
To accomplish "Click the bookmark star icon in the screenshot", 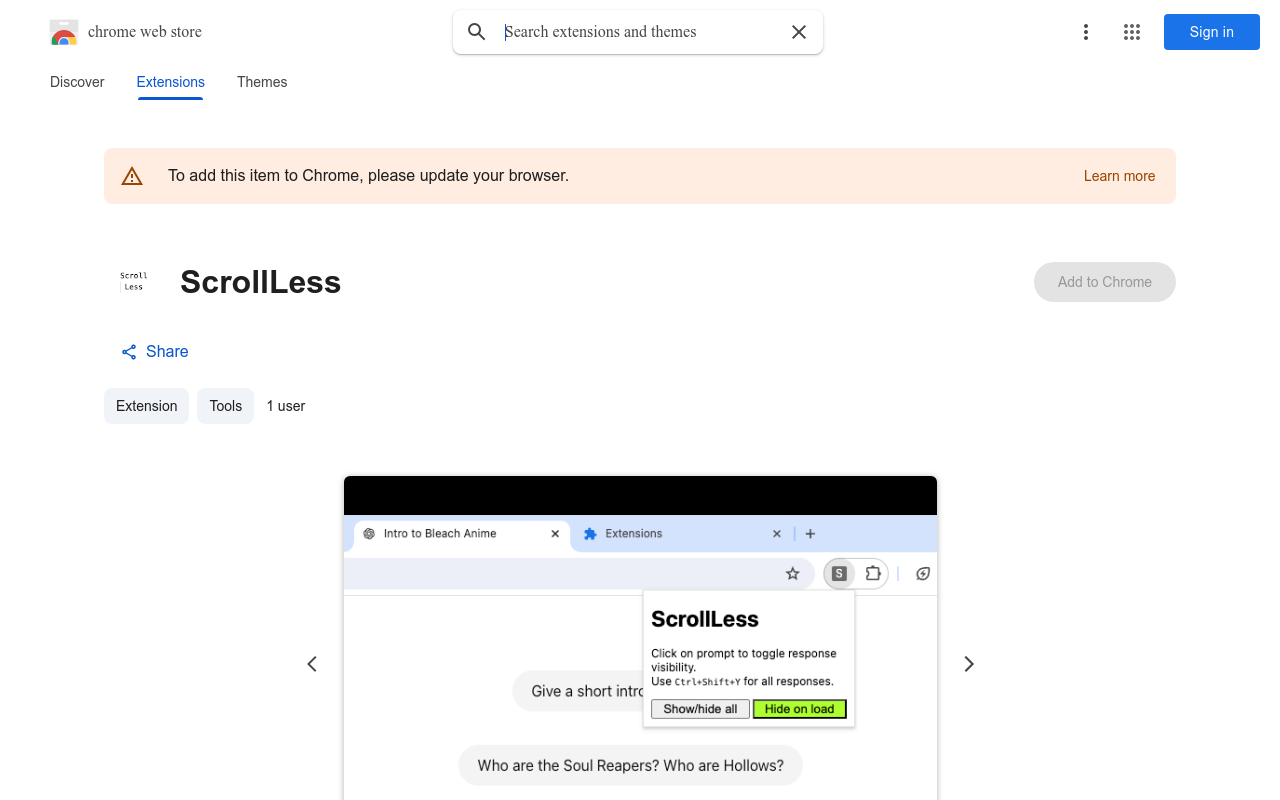I will coord(793,573).
